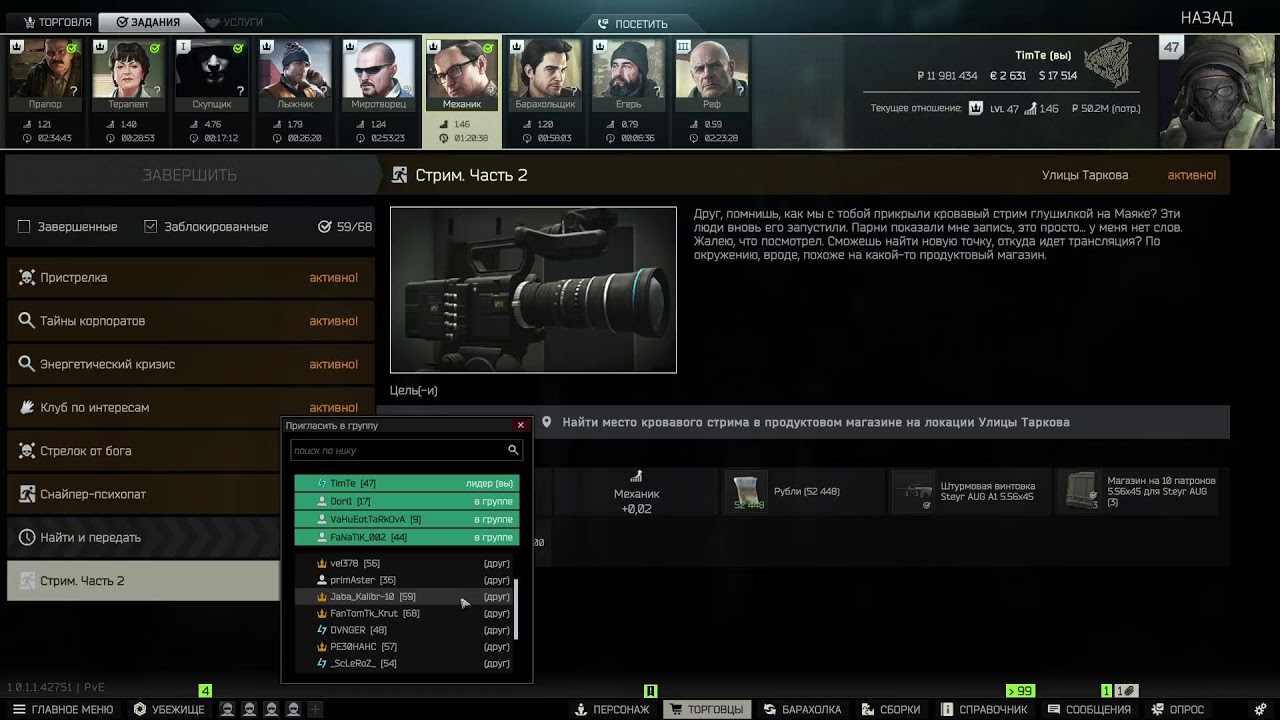Switch to the Торговля tab

pyautogui.click(x=57, y=22)
